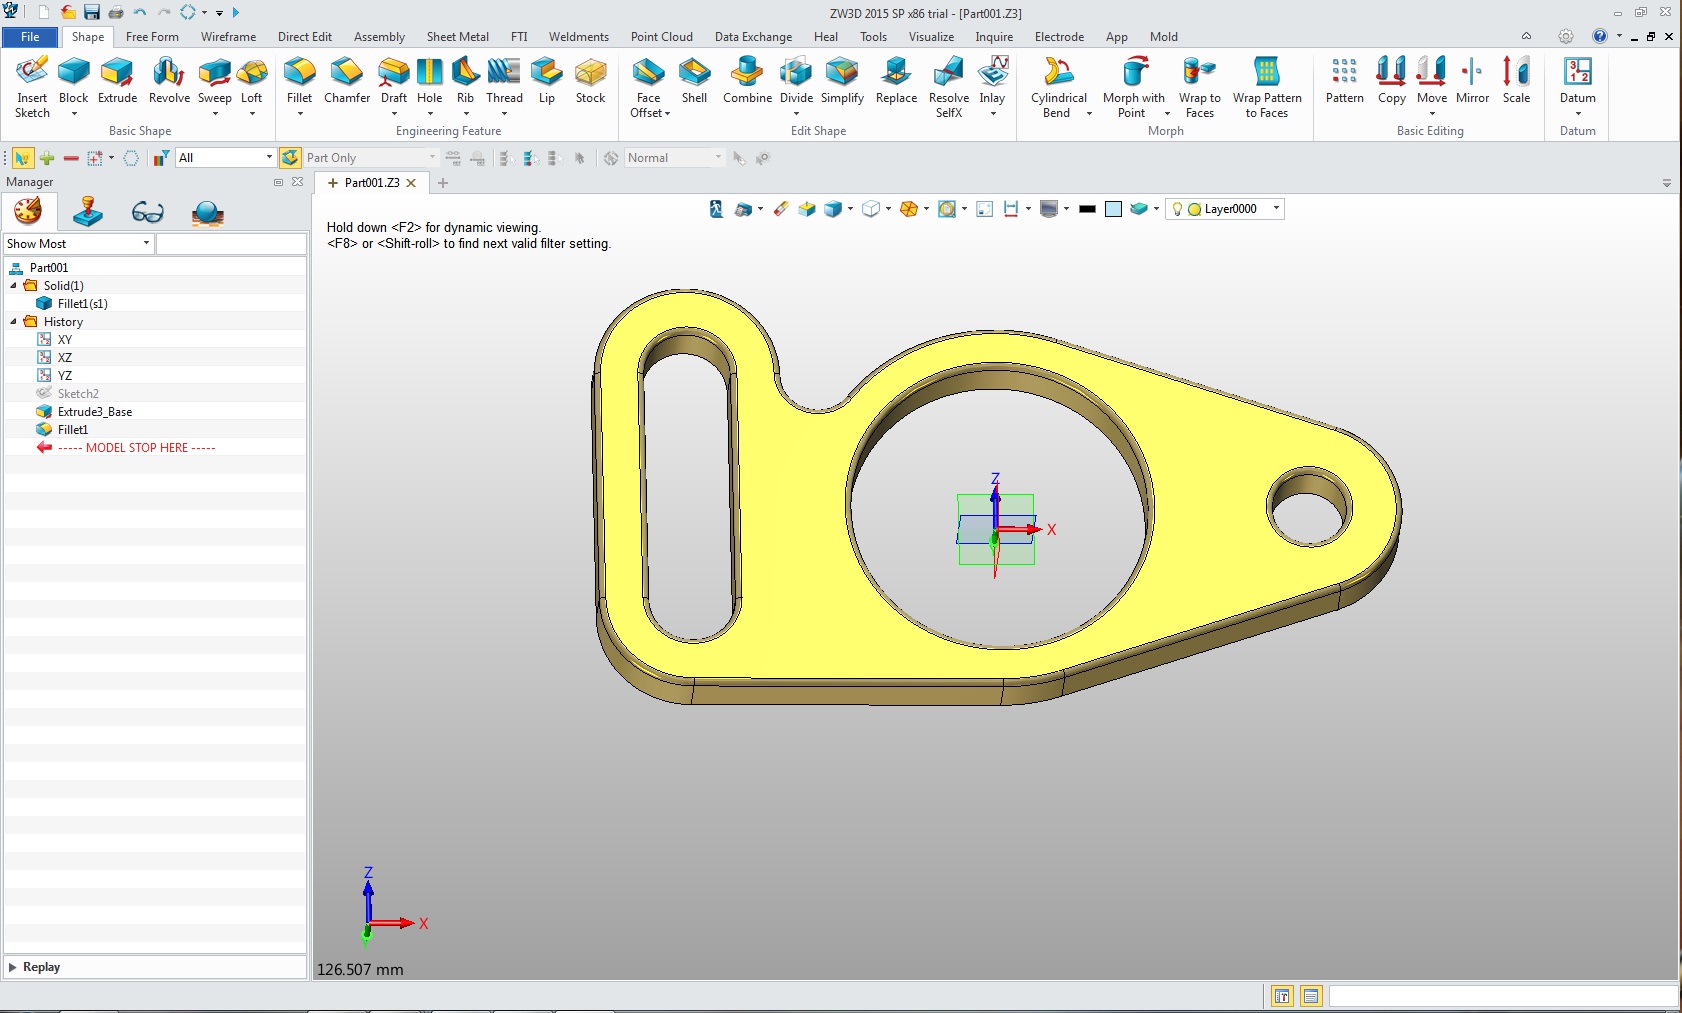Close the Part001.Z3 document tab
The height and width of the screenshot is (1013, 1682).
coord(411,183)
